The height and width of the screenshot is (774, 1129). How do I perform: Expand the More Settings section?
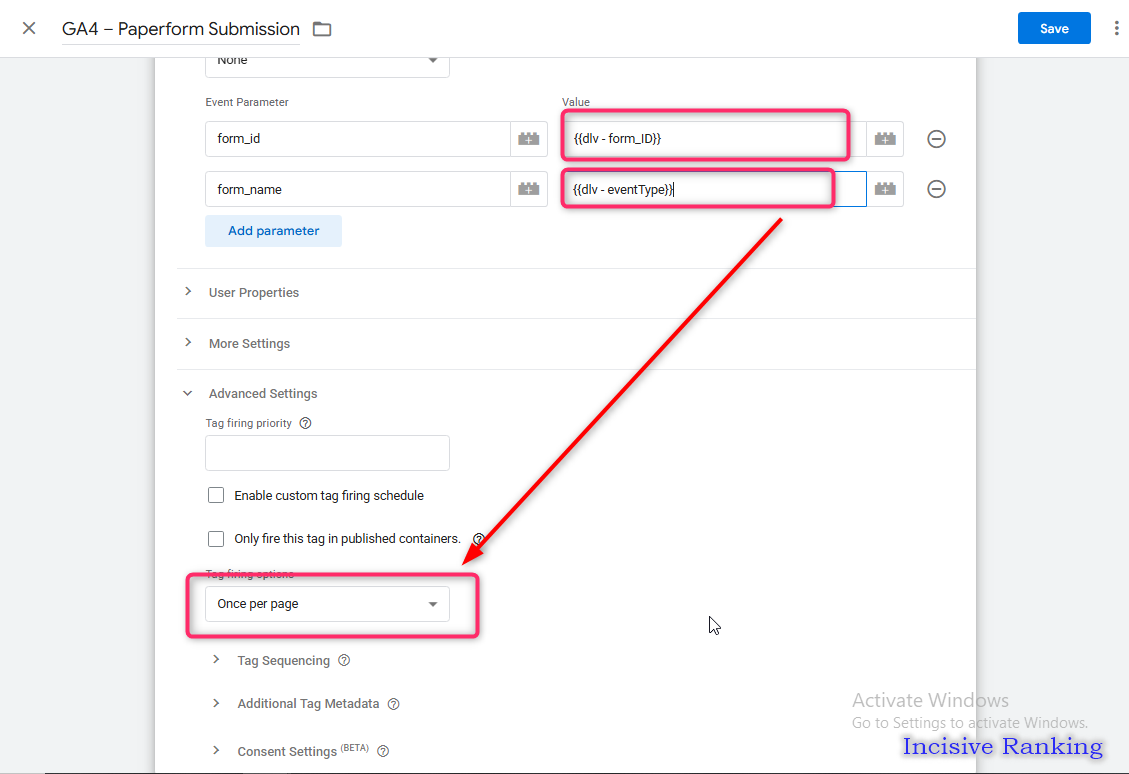pyautogui.click(x=249, y=343)
